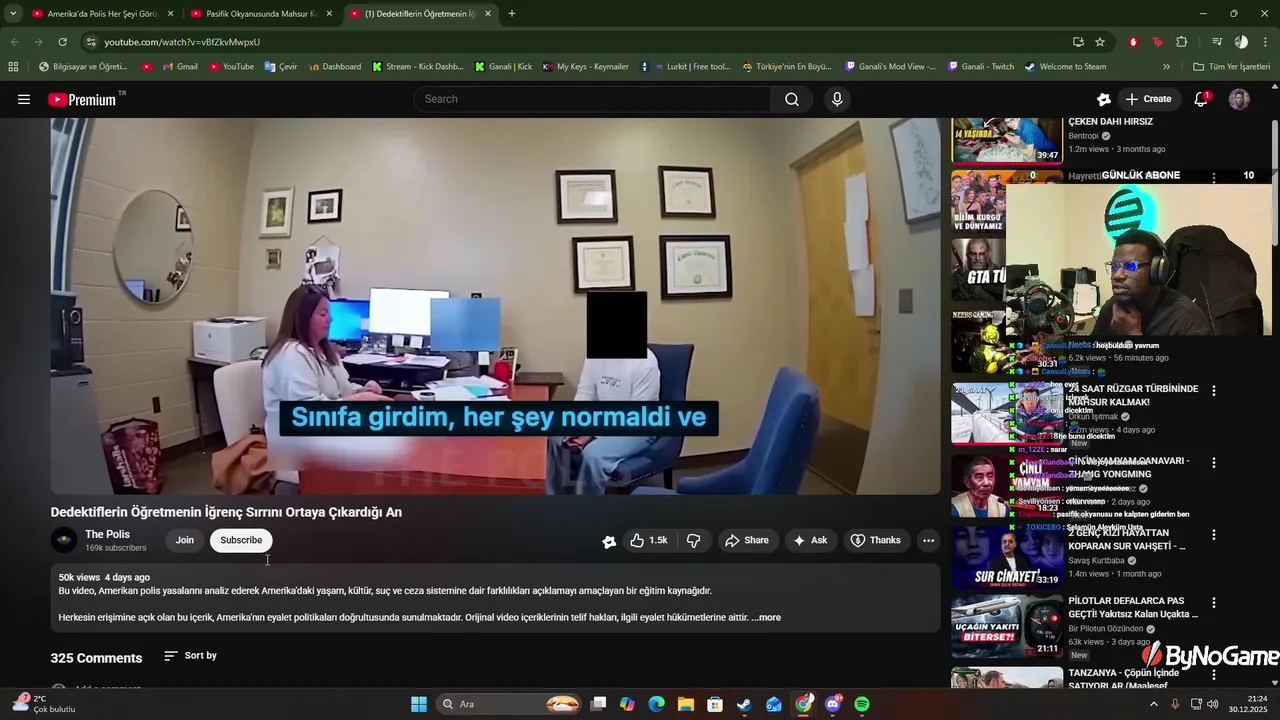Screen dimensions: 1280x720
Task: Click the Join channel membership button
Action: pos(185,540)
